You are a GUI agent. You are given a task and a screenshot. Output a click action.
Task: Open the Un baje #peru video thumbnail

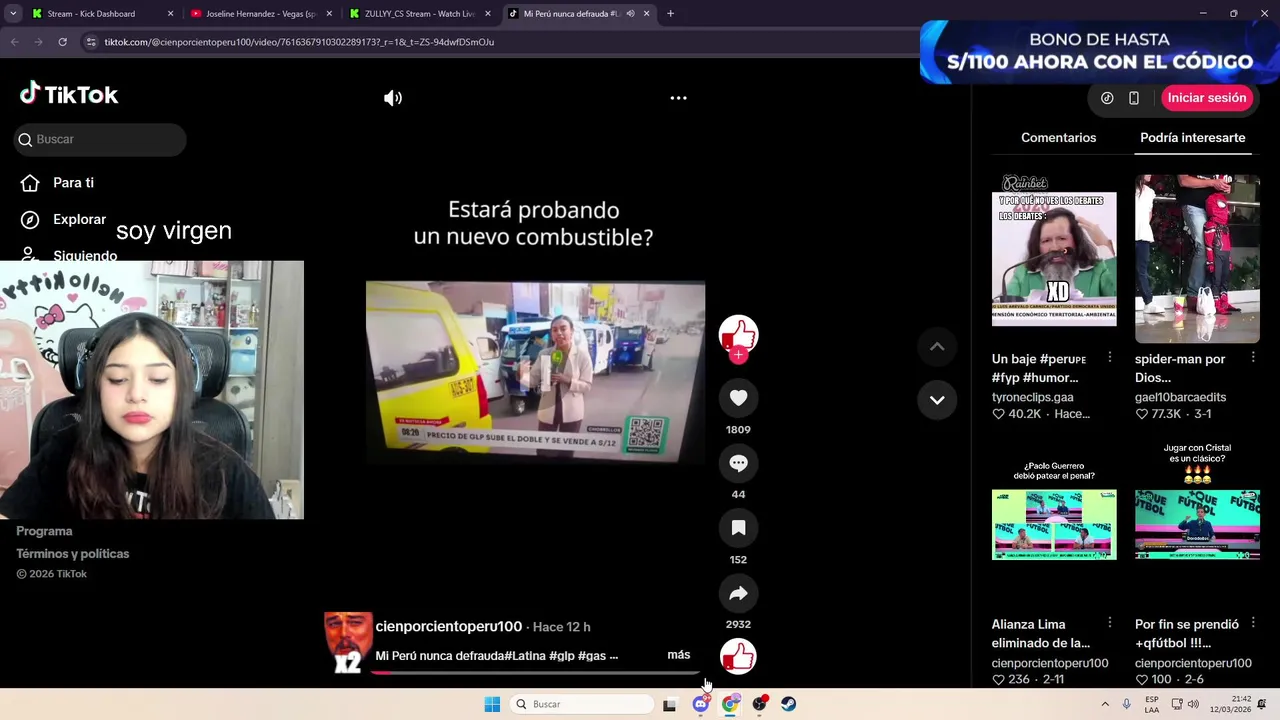click(x=1054, y=258)
